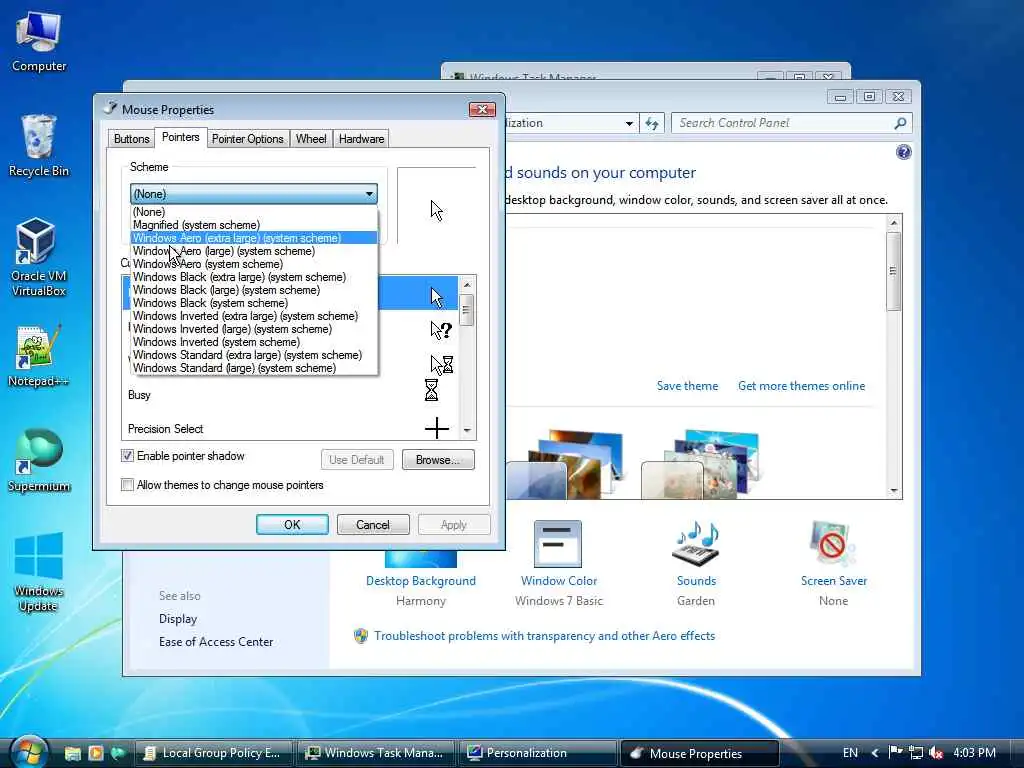Show hidden tray icons arrow
The height and width of the screenshot is (768, 1024).
[875, 753]
